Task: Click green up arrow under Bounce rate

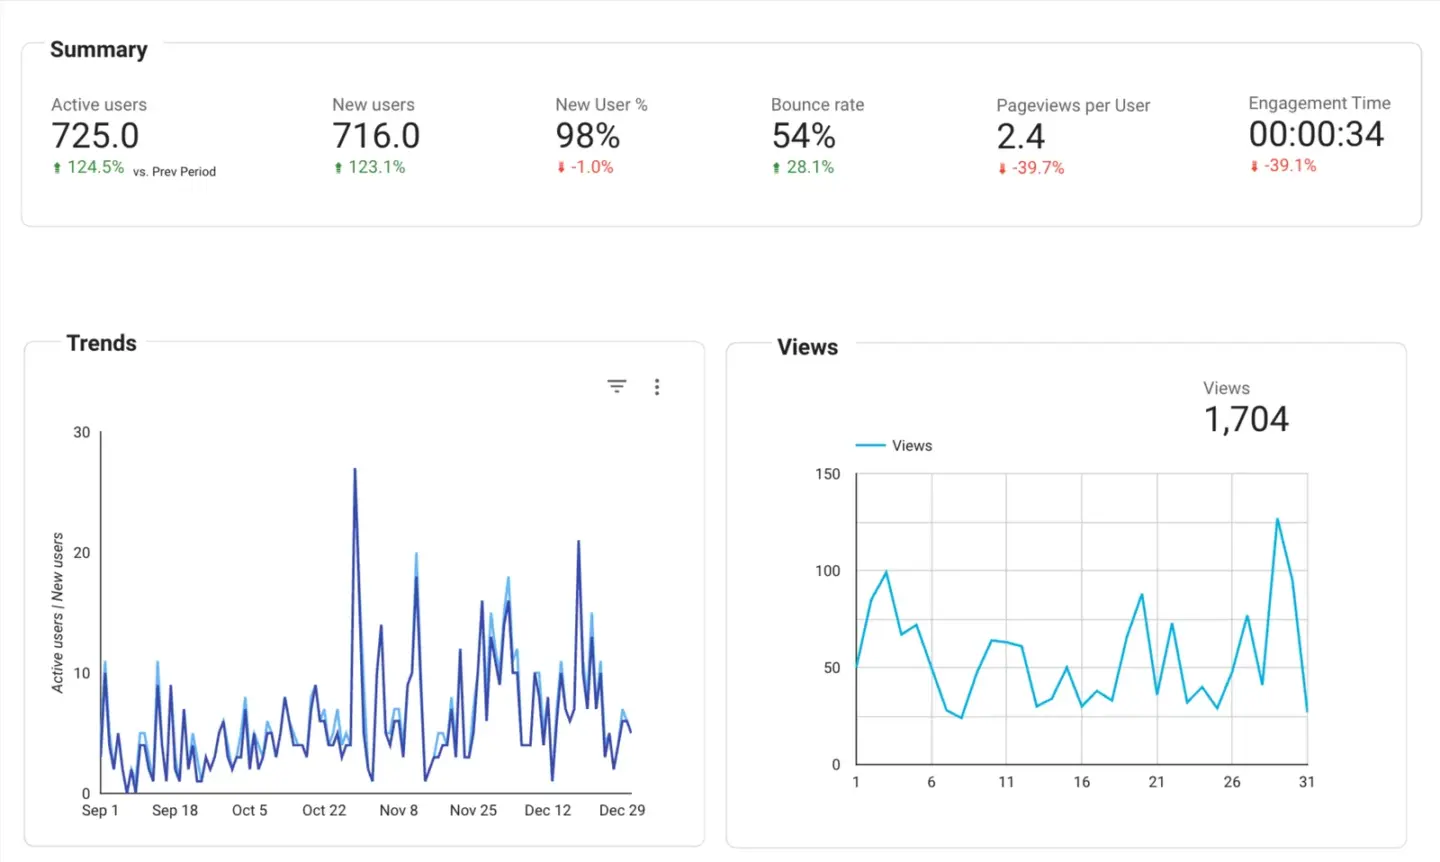Action: coord(776,168)
